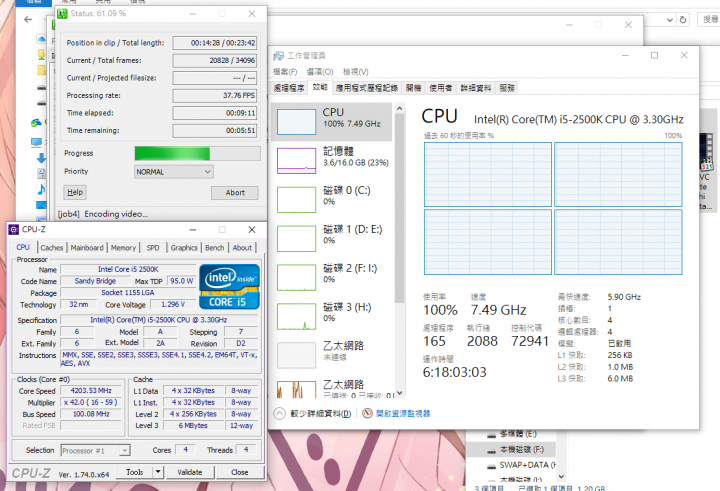This screenshot has width=720, height=491.
Task: Select the CPU 100% performance item
Action: coord(332,121)
